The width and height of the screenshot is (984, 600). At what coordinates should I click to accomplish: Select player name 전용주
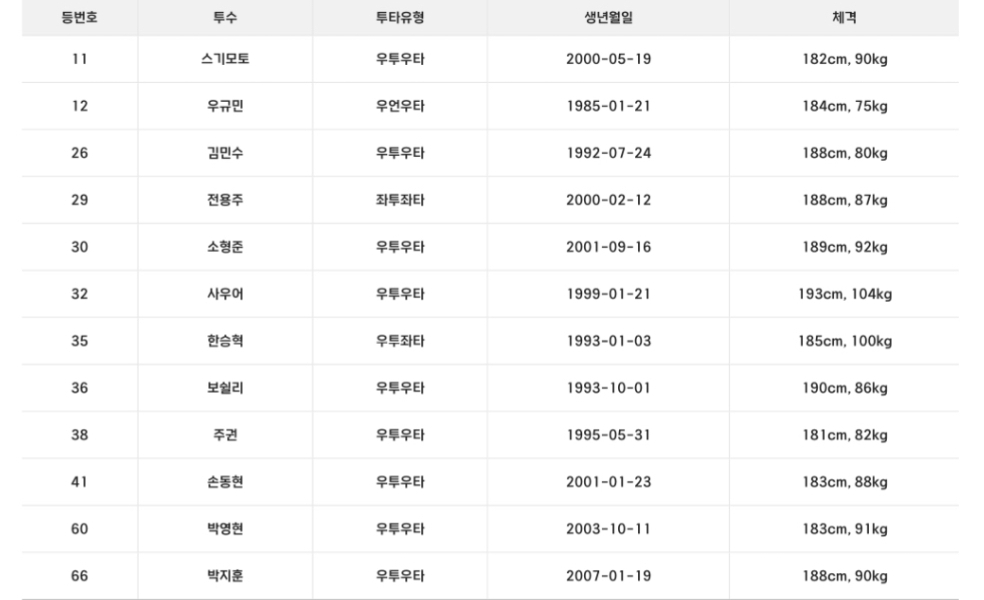(225, 200)
